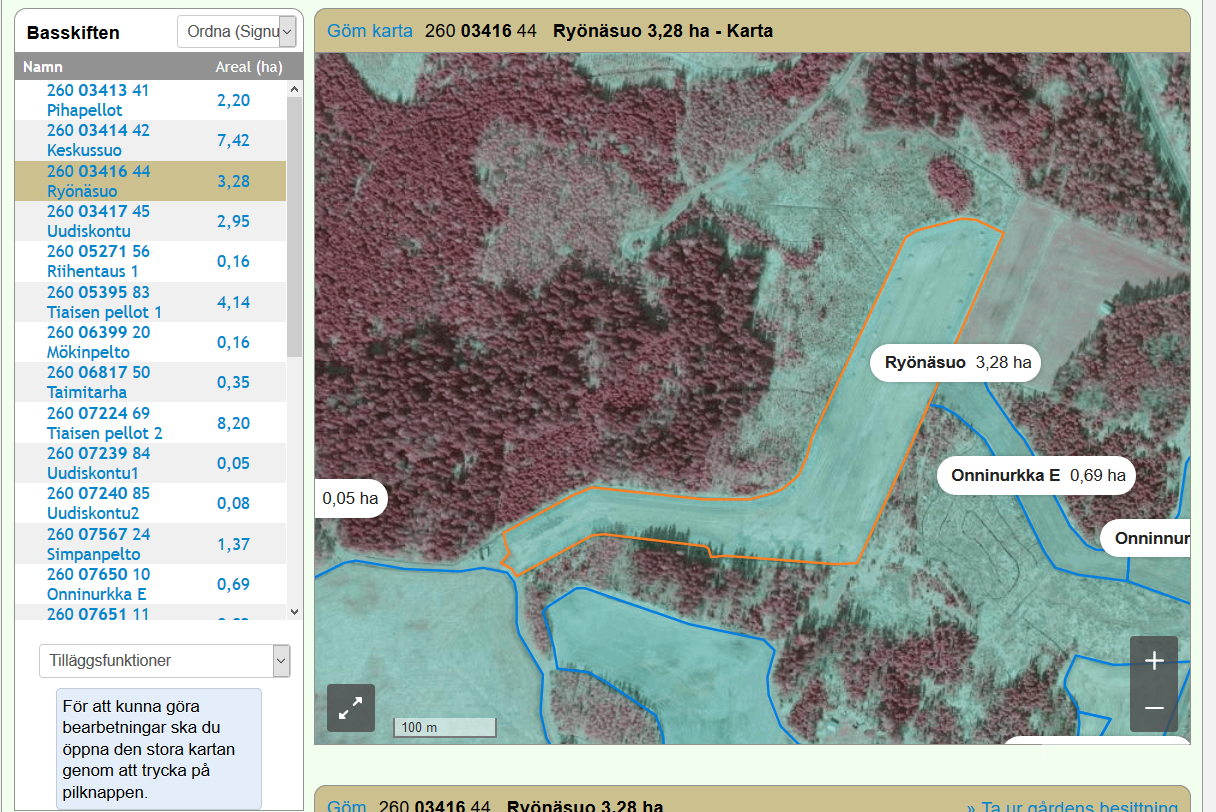
Task: Open the Ordna sorting dropdown
Action: point(238,32)
